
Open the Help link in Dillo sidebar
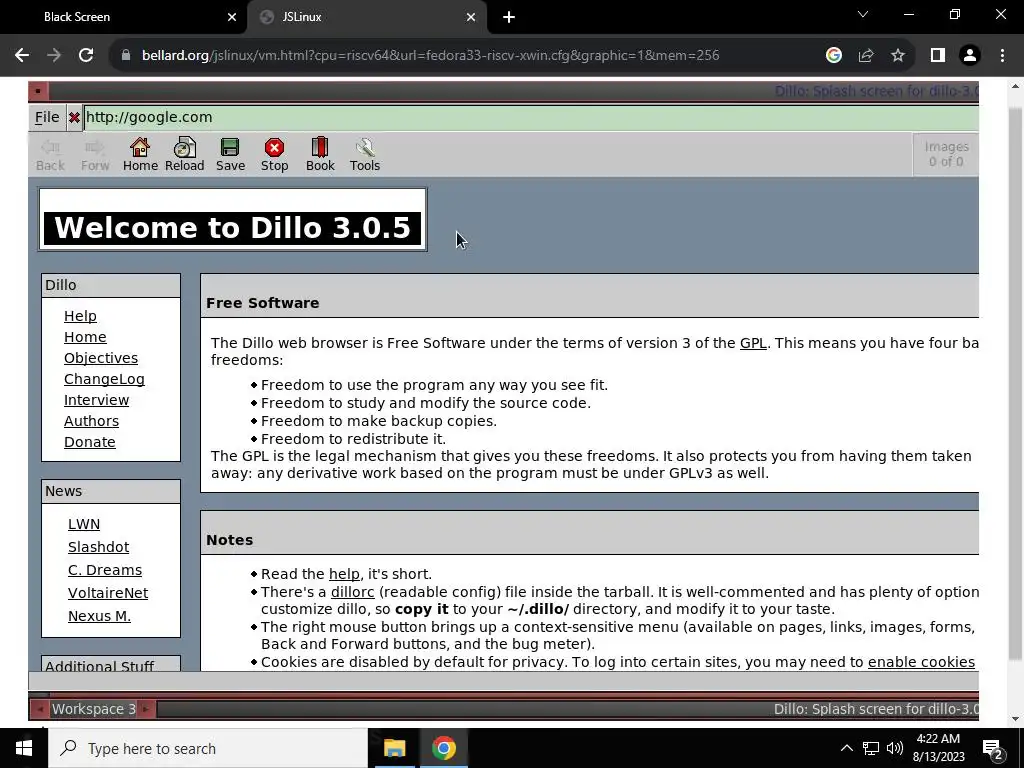click(x=80, y=316)
